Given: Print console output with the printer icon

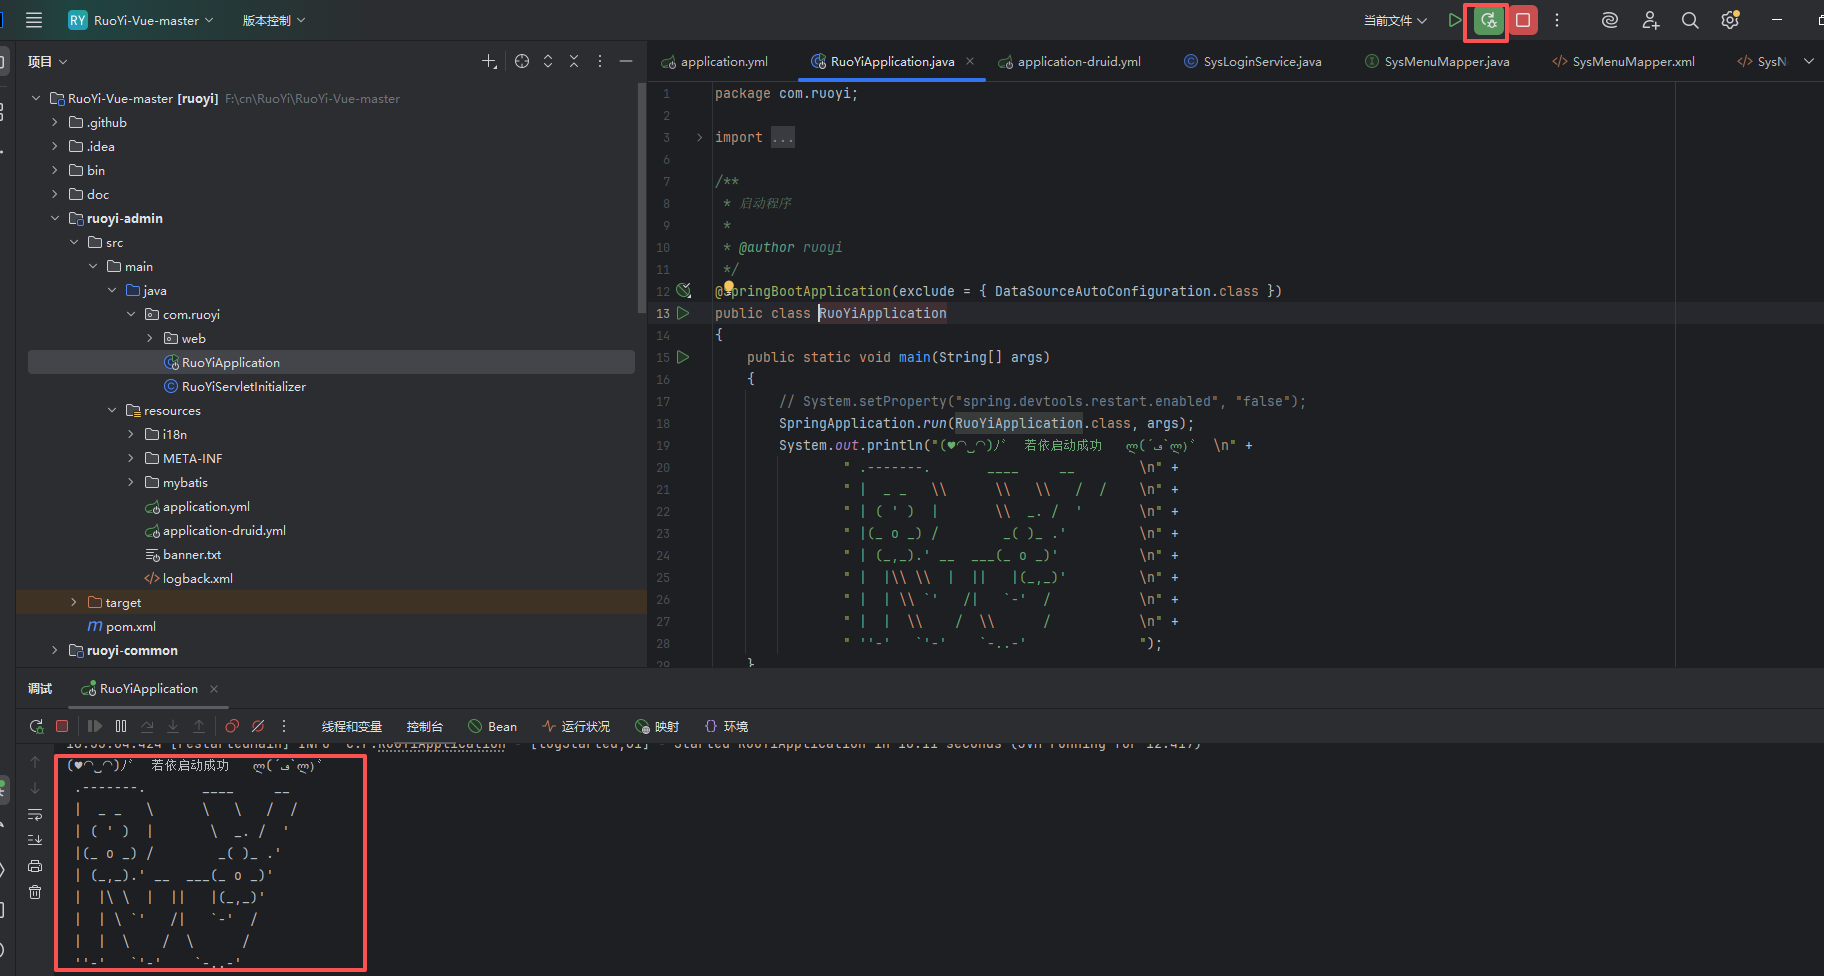Looking at the screenshot, I should [35, 866].
